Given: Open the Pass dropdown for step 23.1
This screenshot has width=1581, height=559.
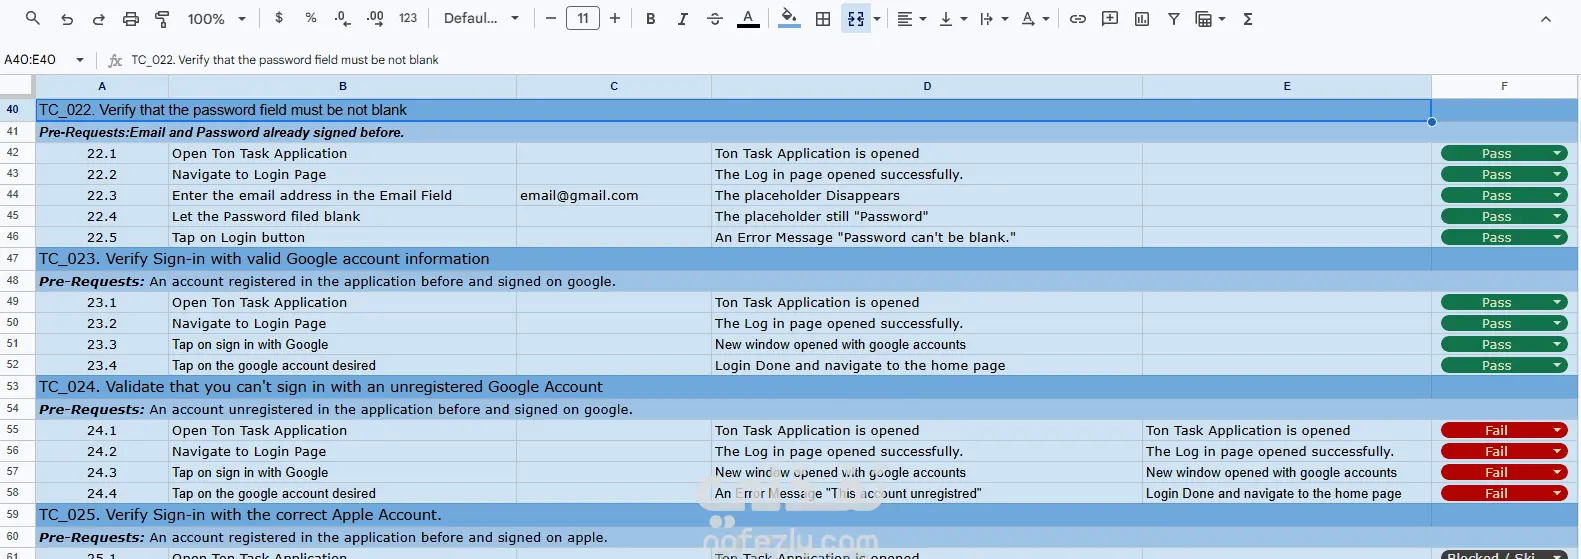Looking at the screenshot, I should pos(1504,302).
